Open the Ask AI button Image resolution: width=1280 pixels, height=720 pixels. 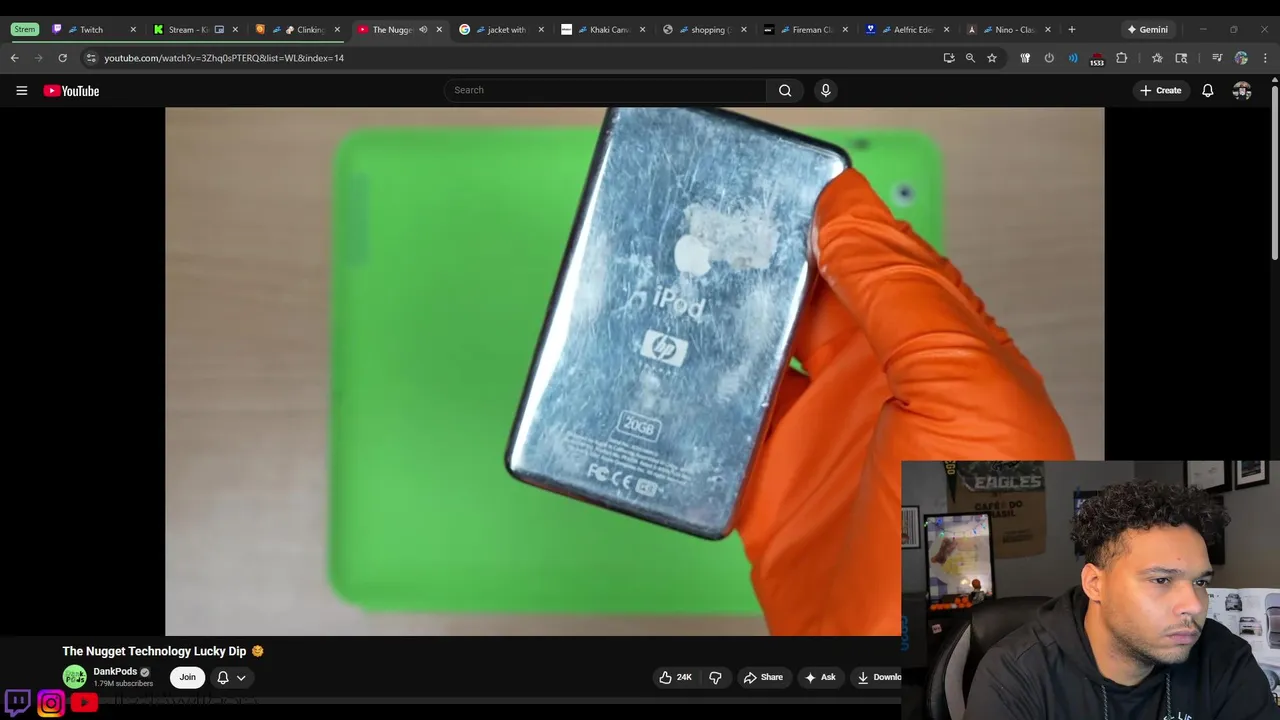[819, 677]
